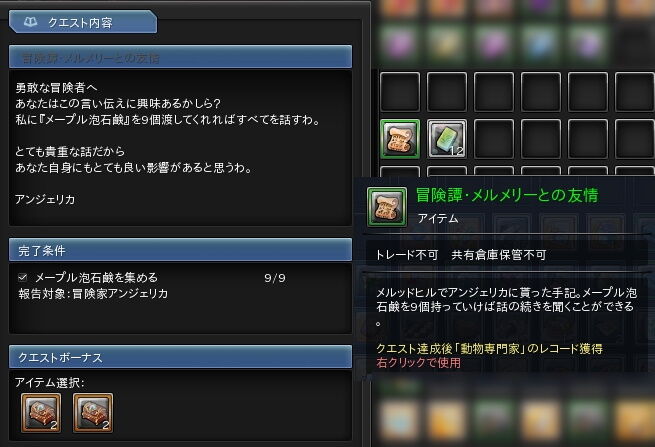Click the 右クリックで使用 red text
The image size is (655, 447).
[418, 362]
